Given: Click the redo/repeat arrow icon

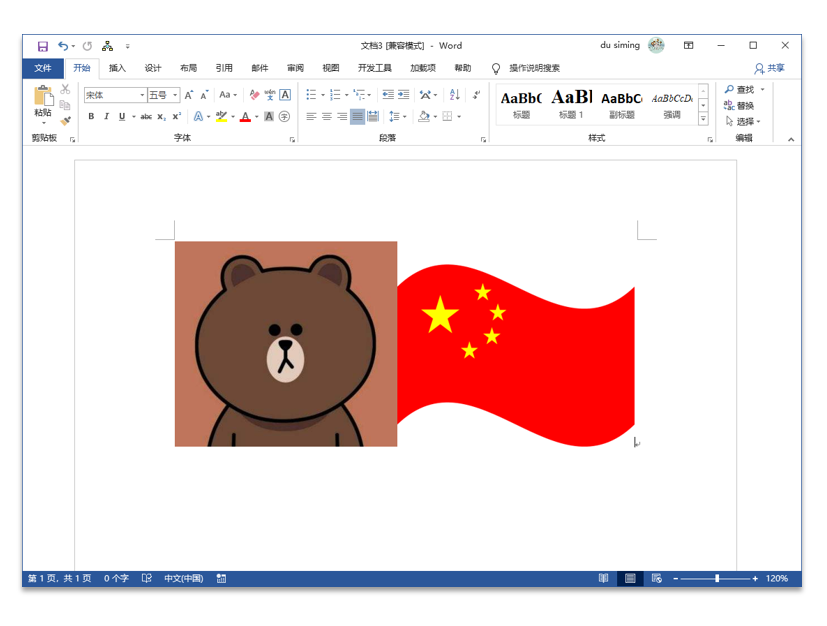Looking at the screenshot, I should pos(87,46).
